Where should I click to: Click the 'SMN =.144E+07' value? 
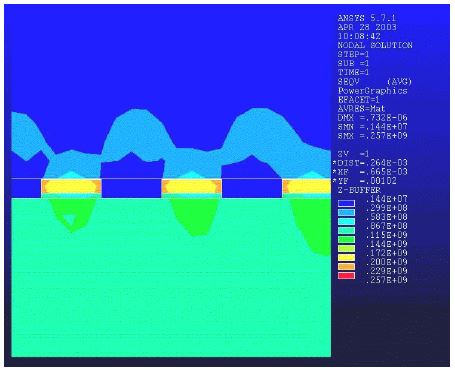[372, 126]
